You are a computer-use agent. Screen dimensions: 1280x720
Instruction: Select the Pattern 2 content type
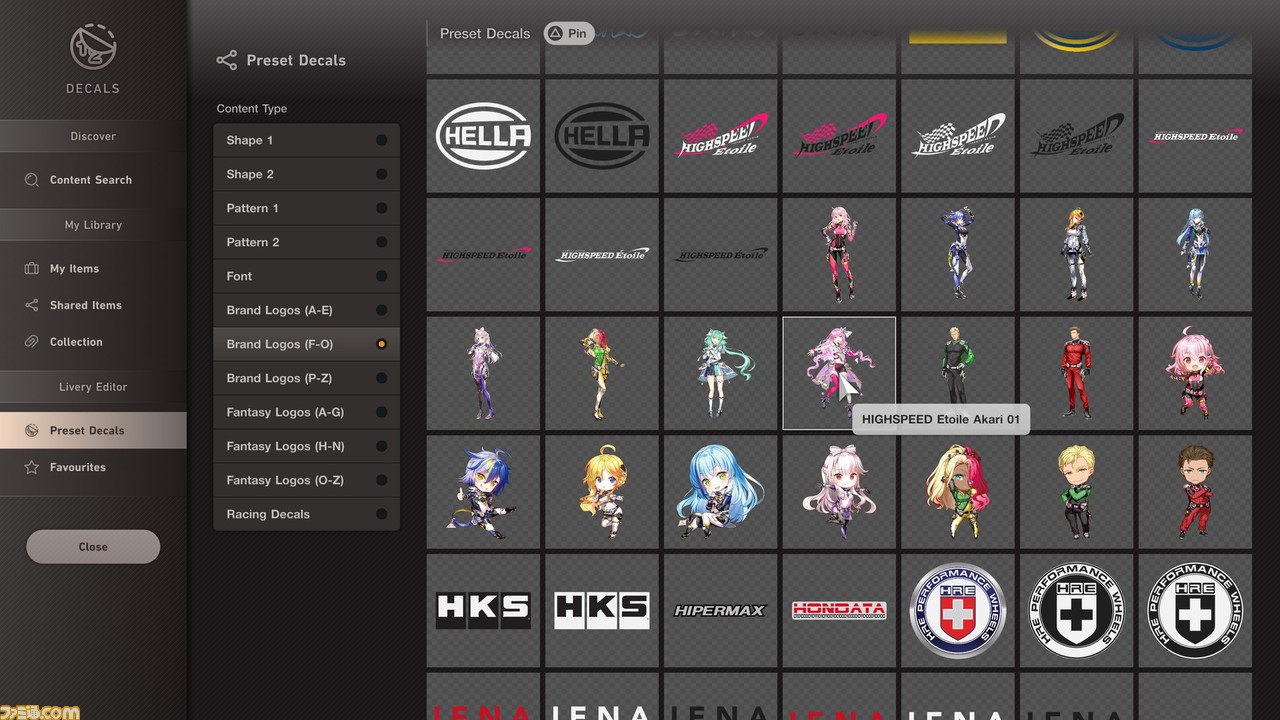[306, 243]
